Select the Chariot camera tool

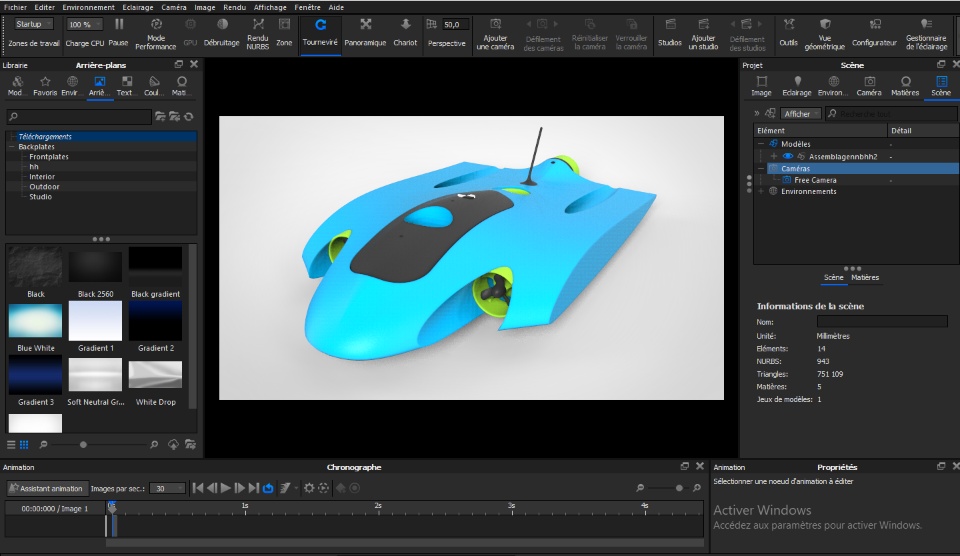405,32
